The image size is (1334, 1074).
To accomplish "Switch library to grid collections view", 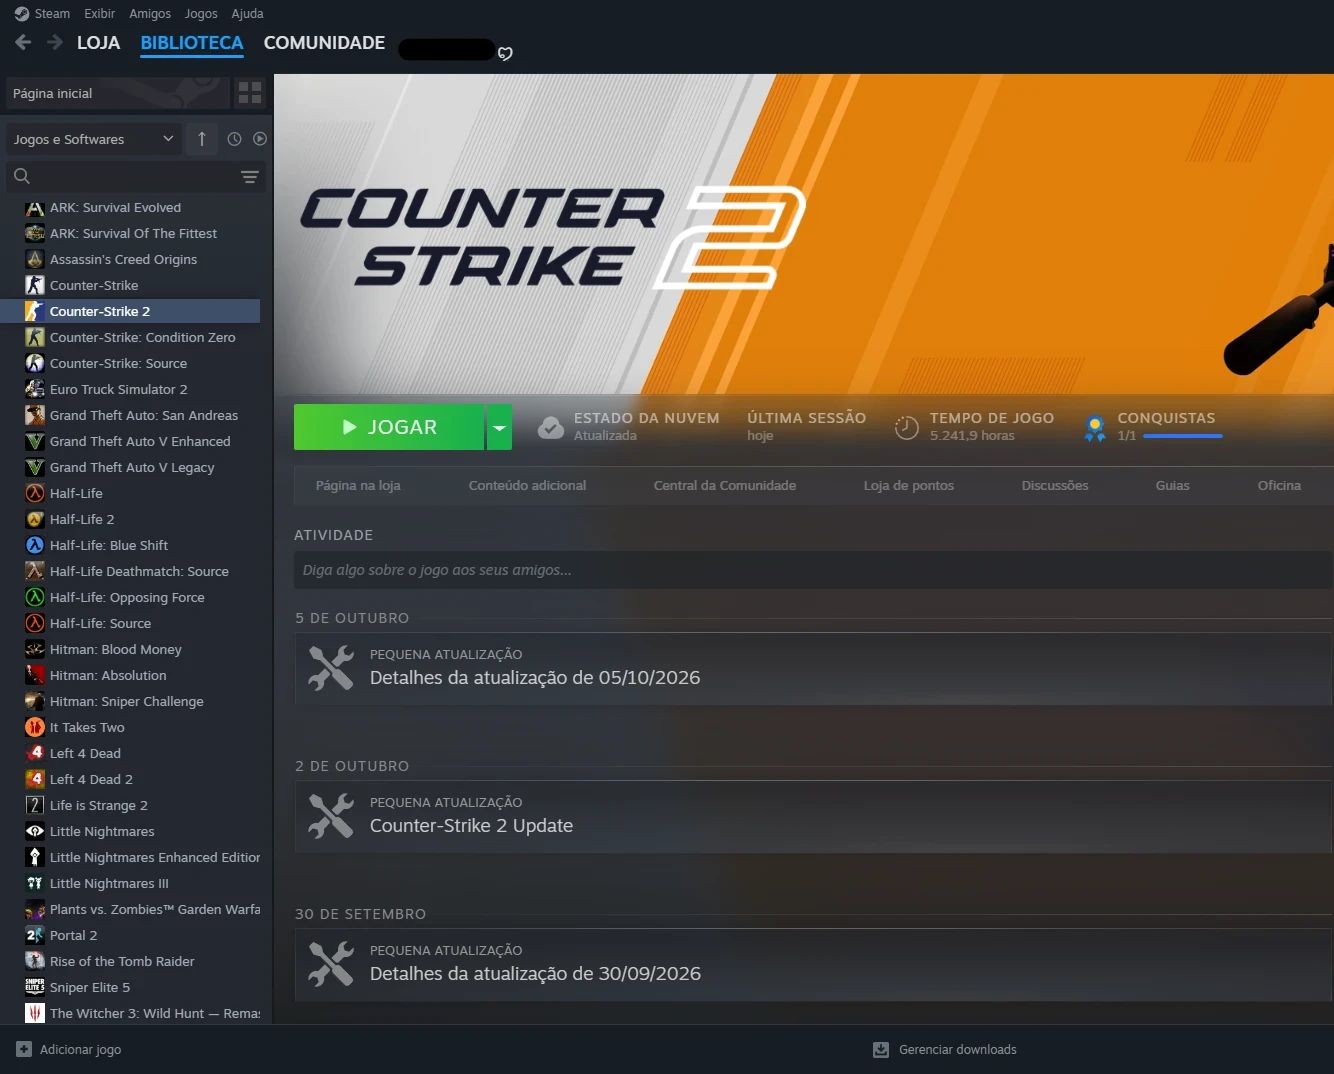I will tap(250, 93).
